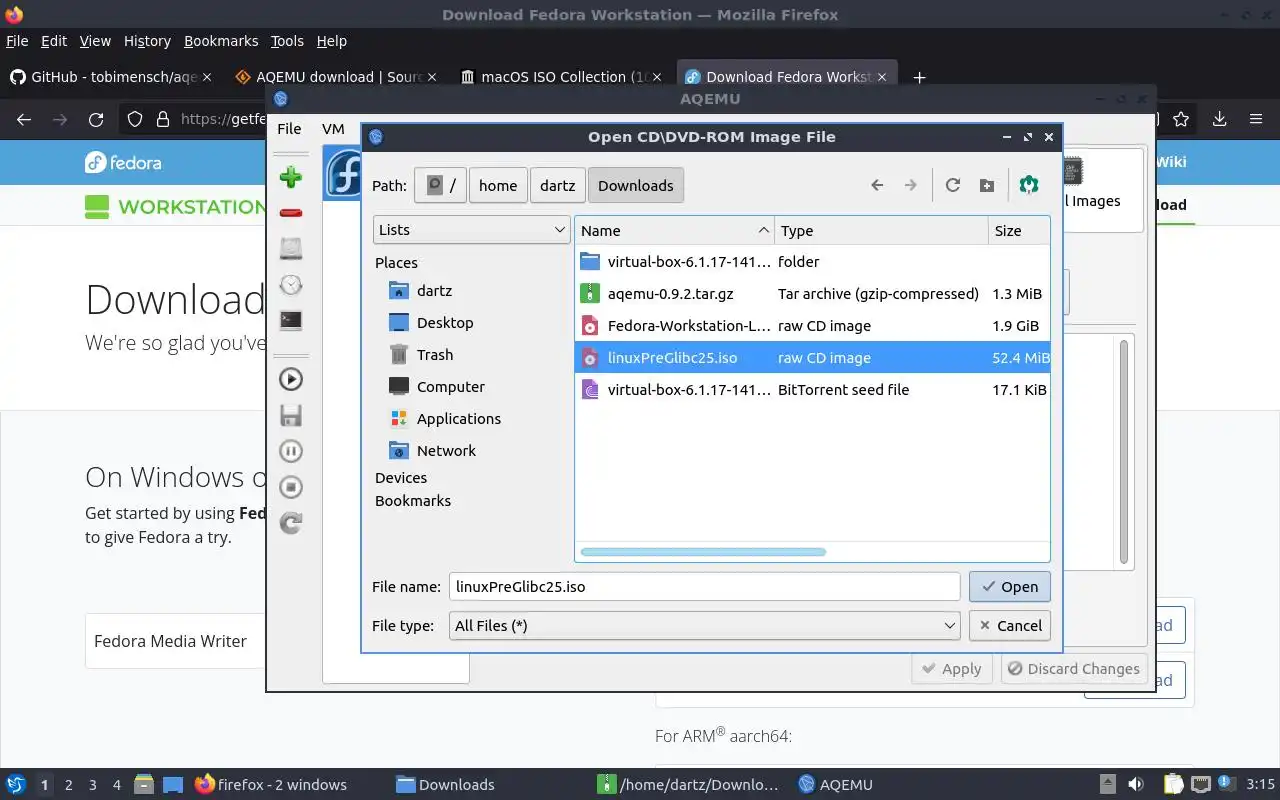This screenshot has height=800, width=1280.
Task: Open the AQEMU VM menu
Action: (333, 129)
